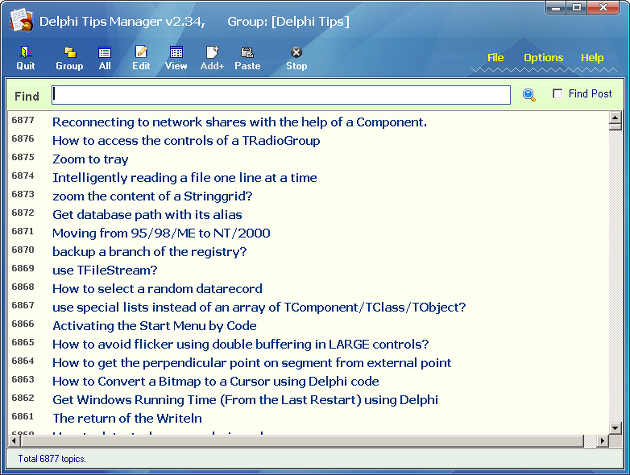630x475 pixels.
Task: Close the Delphi Tips Manager window
Action: click(603, 8)
